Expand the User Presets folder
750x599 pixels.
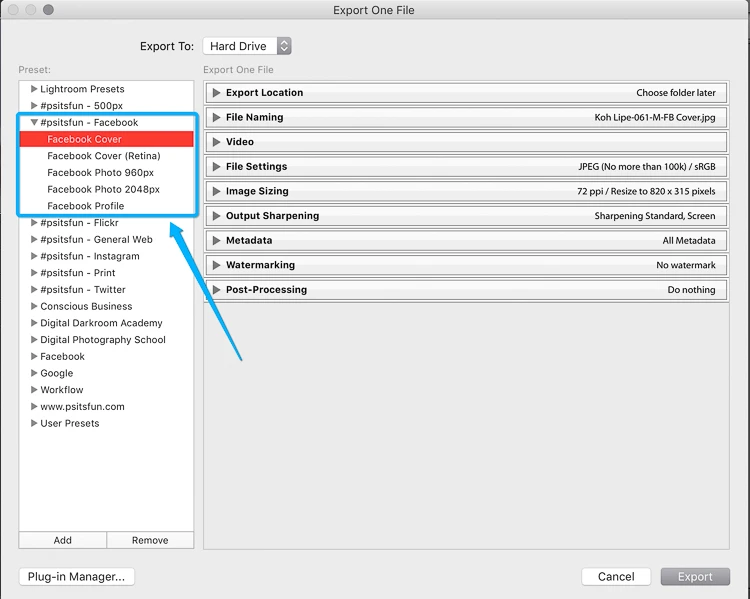coord(33,423)
